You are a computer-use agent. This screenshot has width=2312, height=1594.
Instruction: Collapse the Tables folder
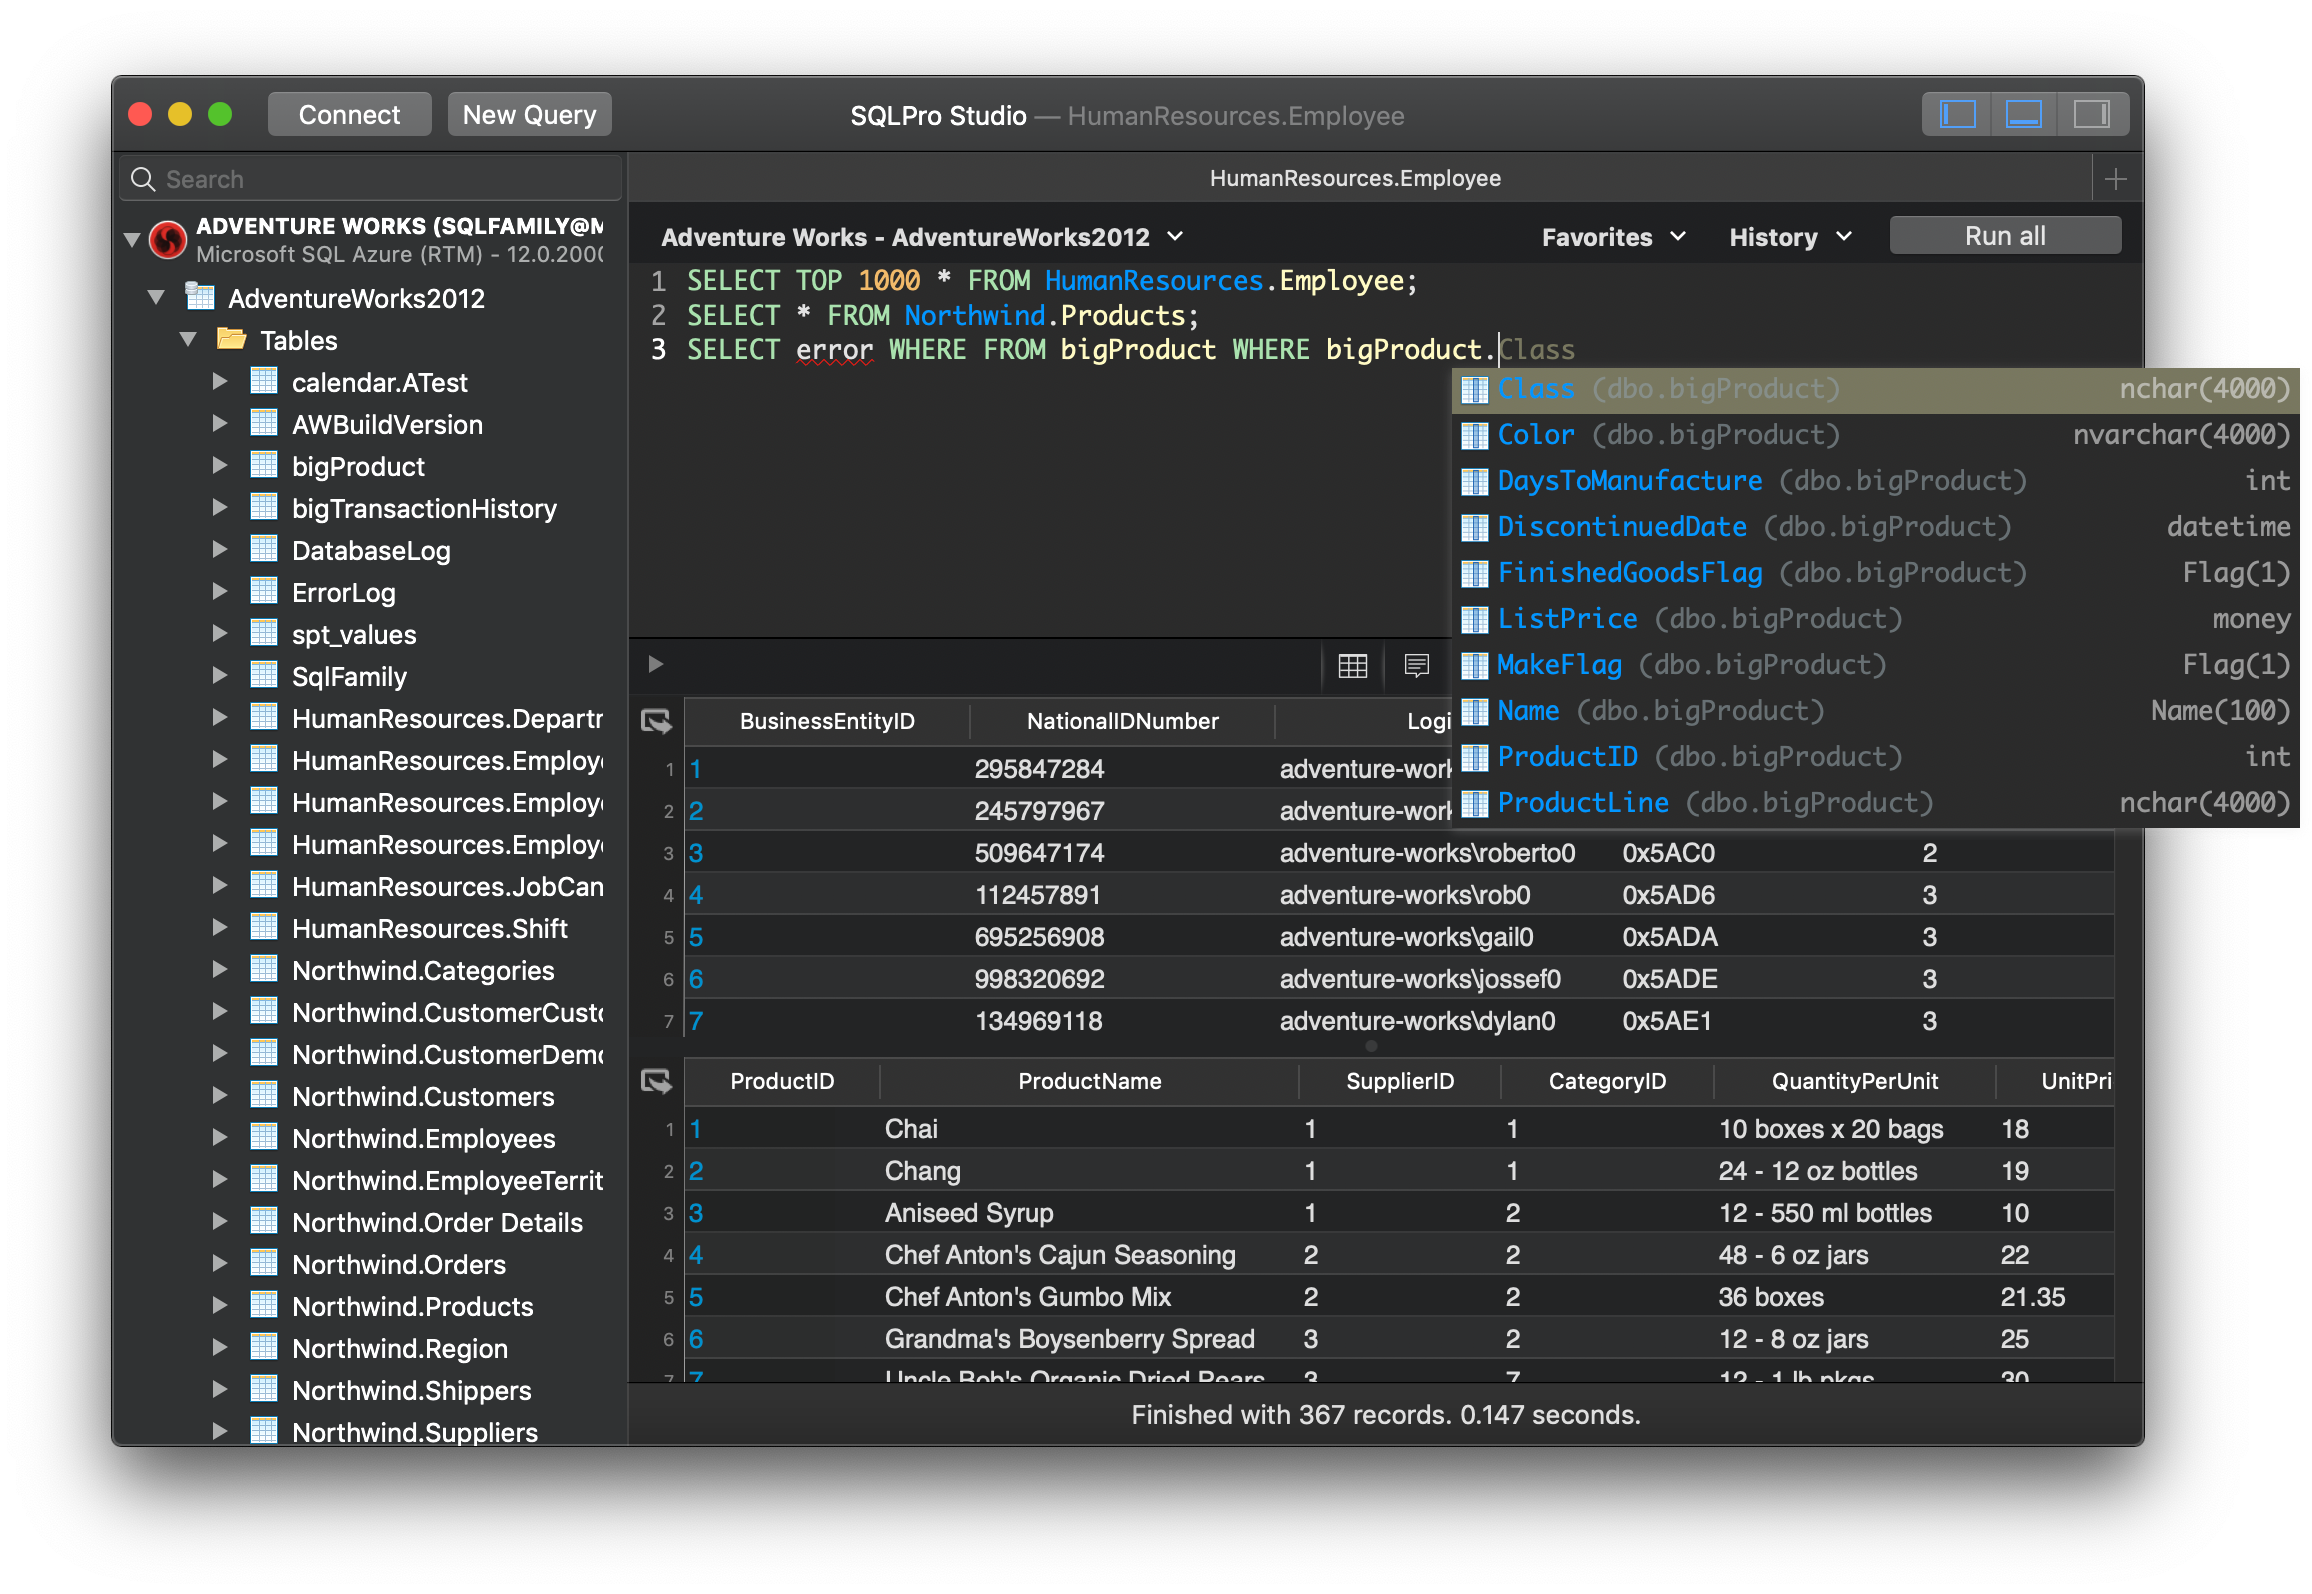[188, 340]
